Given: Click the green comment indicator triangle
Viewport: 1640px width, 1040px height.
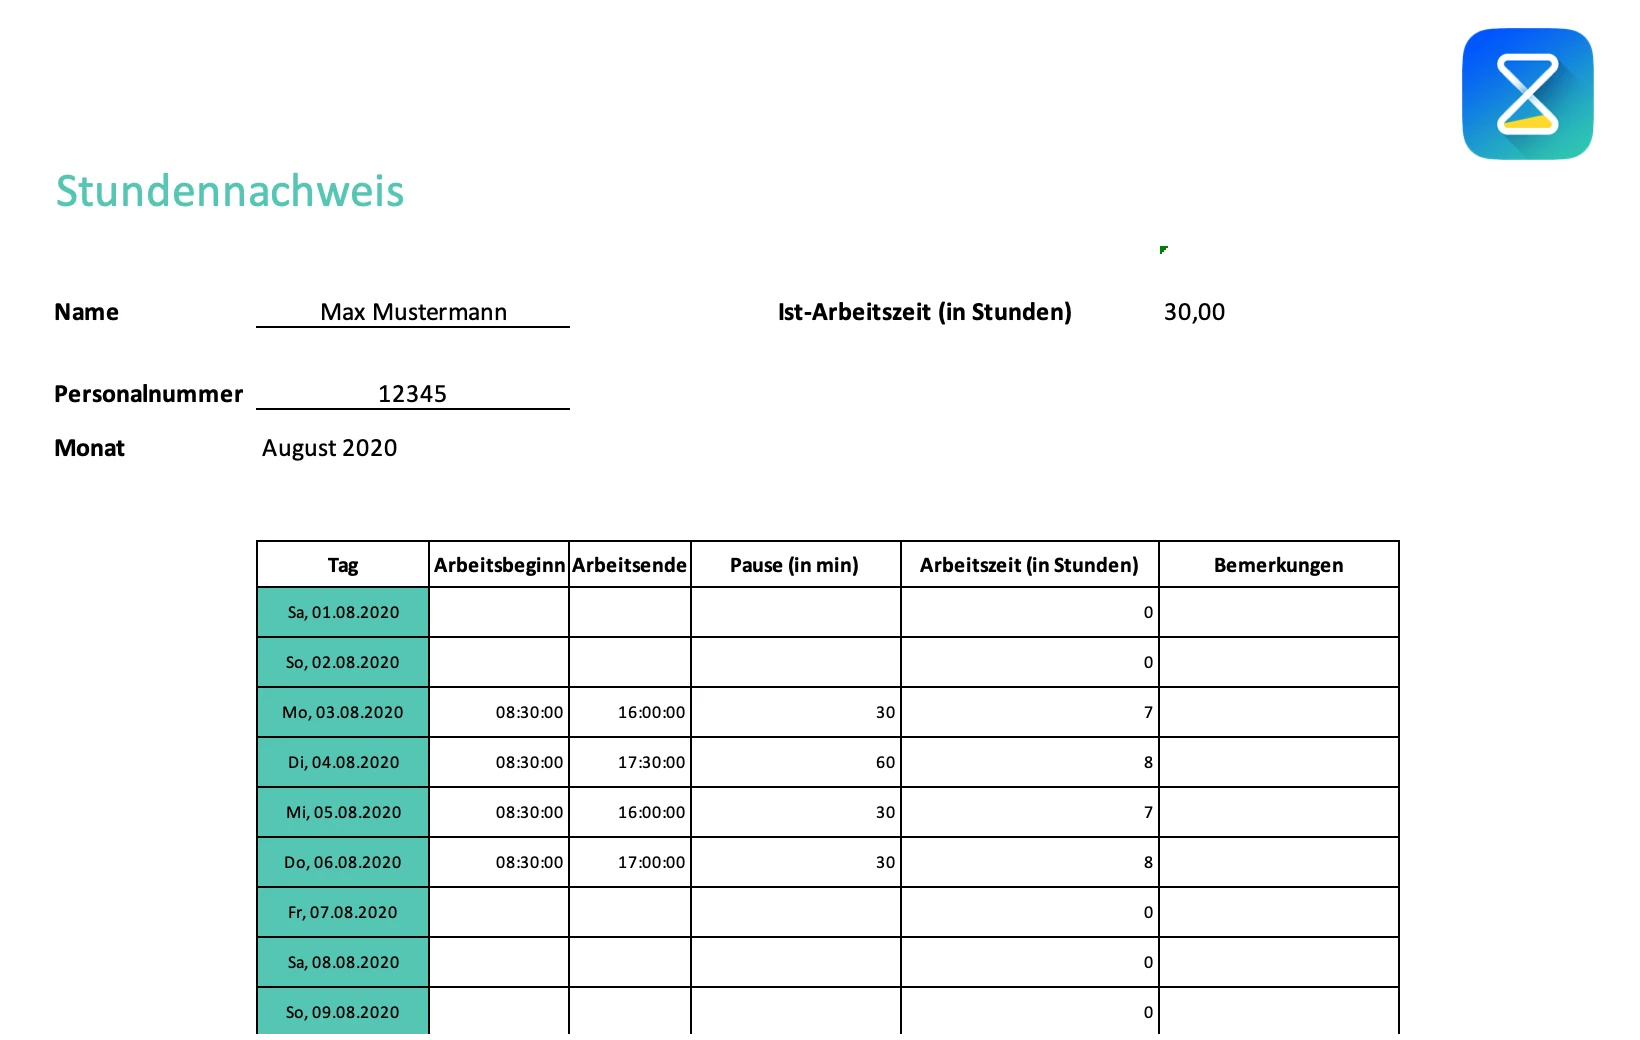Looking at the screenshot, I should (x=1163, y=249).
